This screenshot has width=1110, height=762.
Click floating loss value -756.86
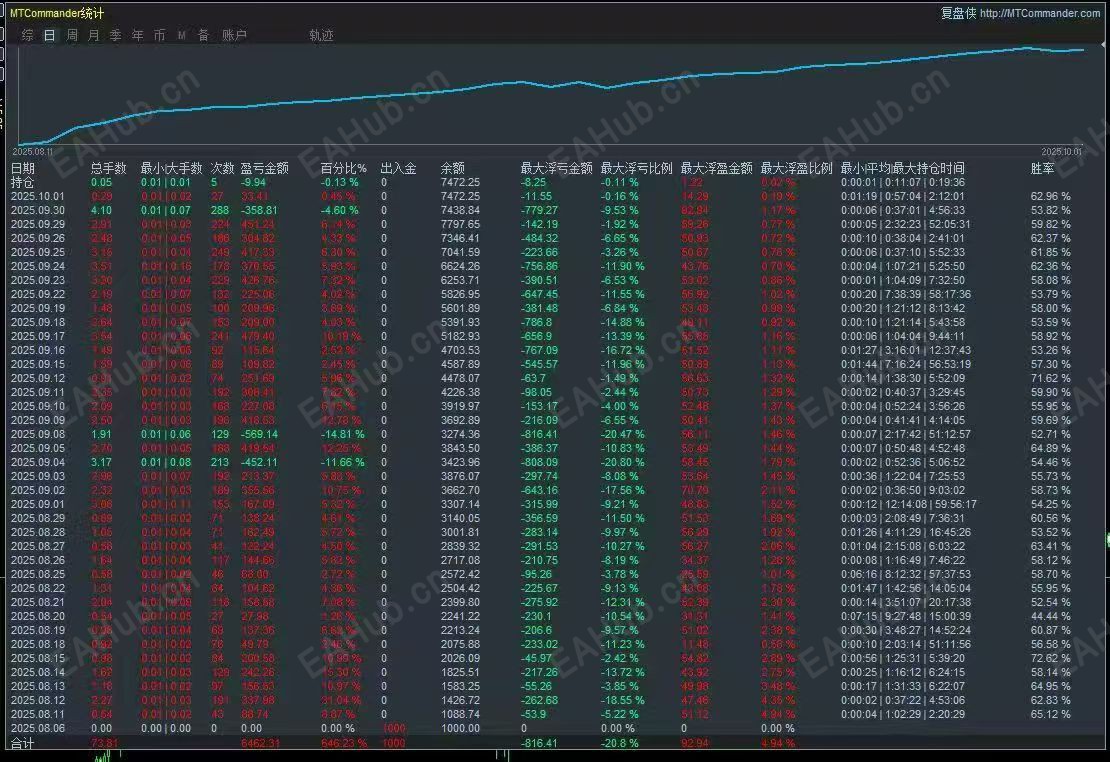tap(539, 266)
